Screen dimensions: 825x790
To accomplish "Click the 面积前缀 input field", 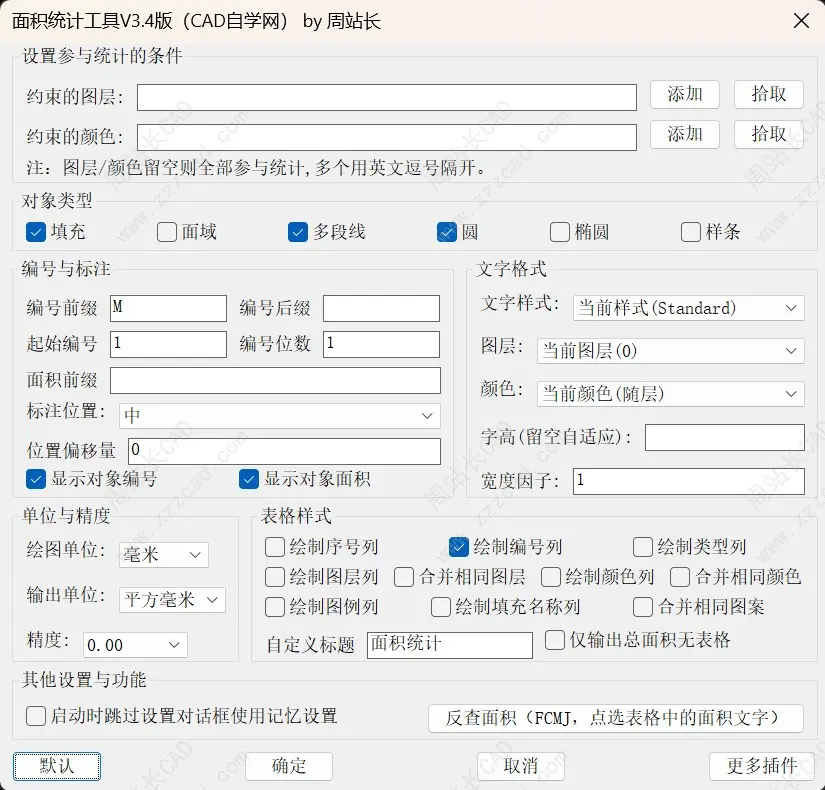I will pyautogui.click(x=275, y=381).
